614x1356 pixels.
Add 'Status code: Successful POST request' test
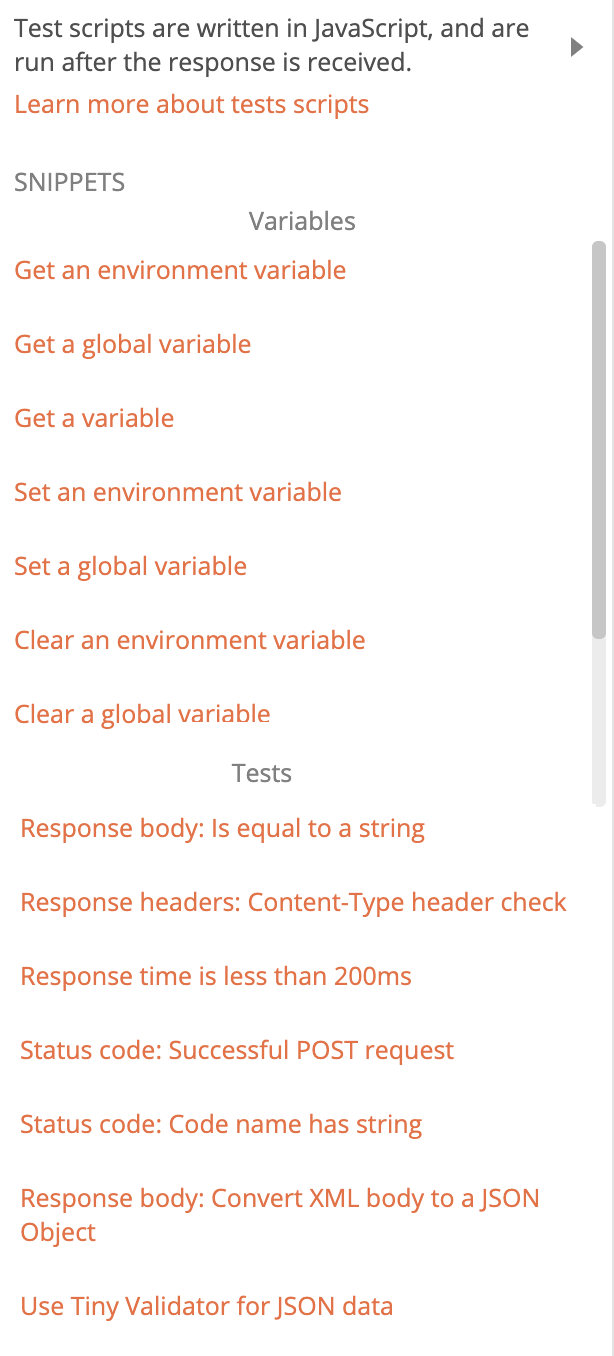pyautogui.click(x=237, y=1050)
